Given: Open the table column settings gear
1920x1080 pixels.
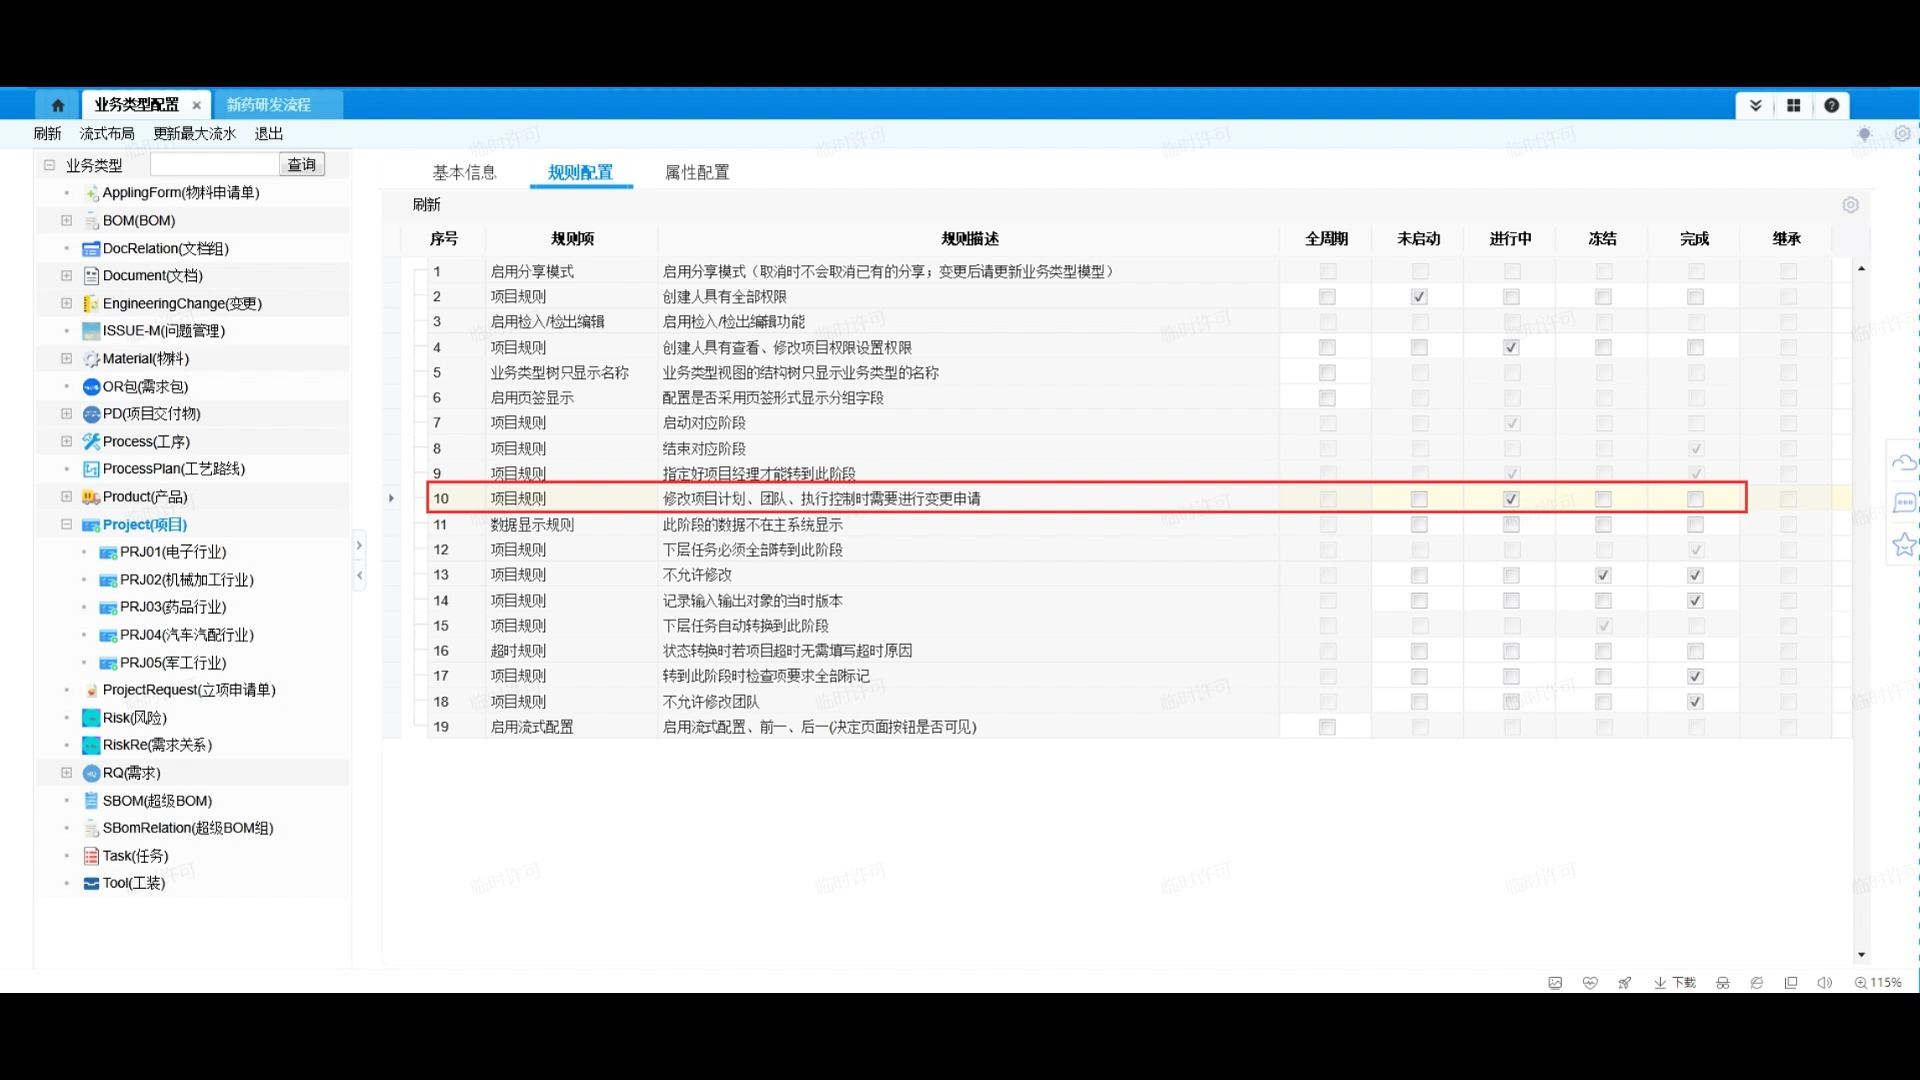Looking at the screenshot, I should click(x=1851, y=205).
